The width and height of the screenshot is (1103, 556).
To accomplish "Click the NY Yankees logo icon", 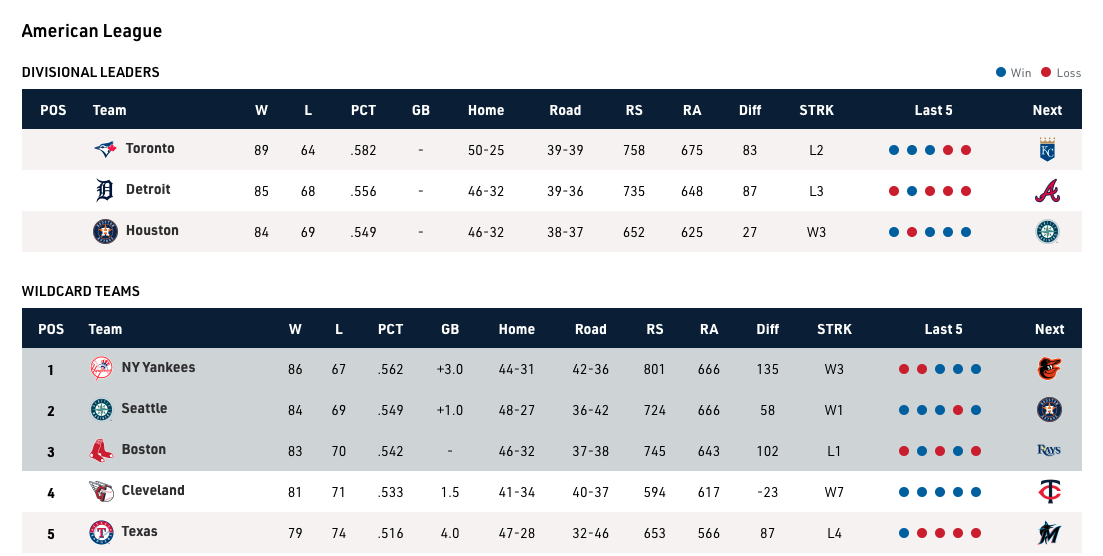I will click(101, 369).
